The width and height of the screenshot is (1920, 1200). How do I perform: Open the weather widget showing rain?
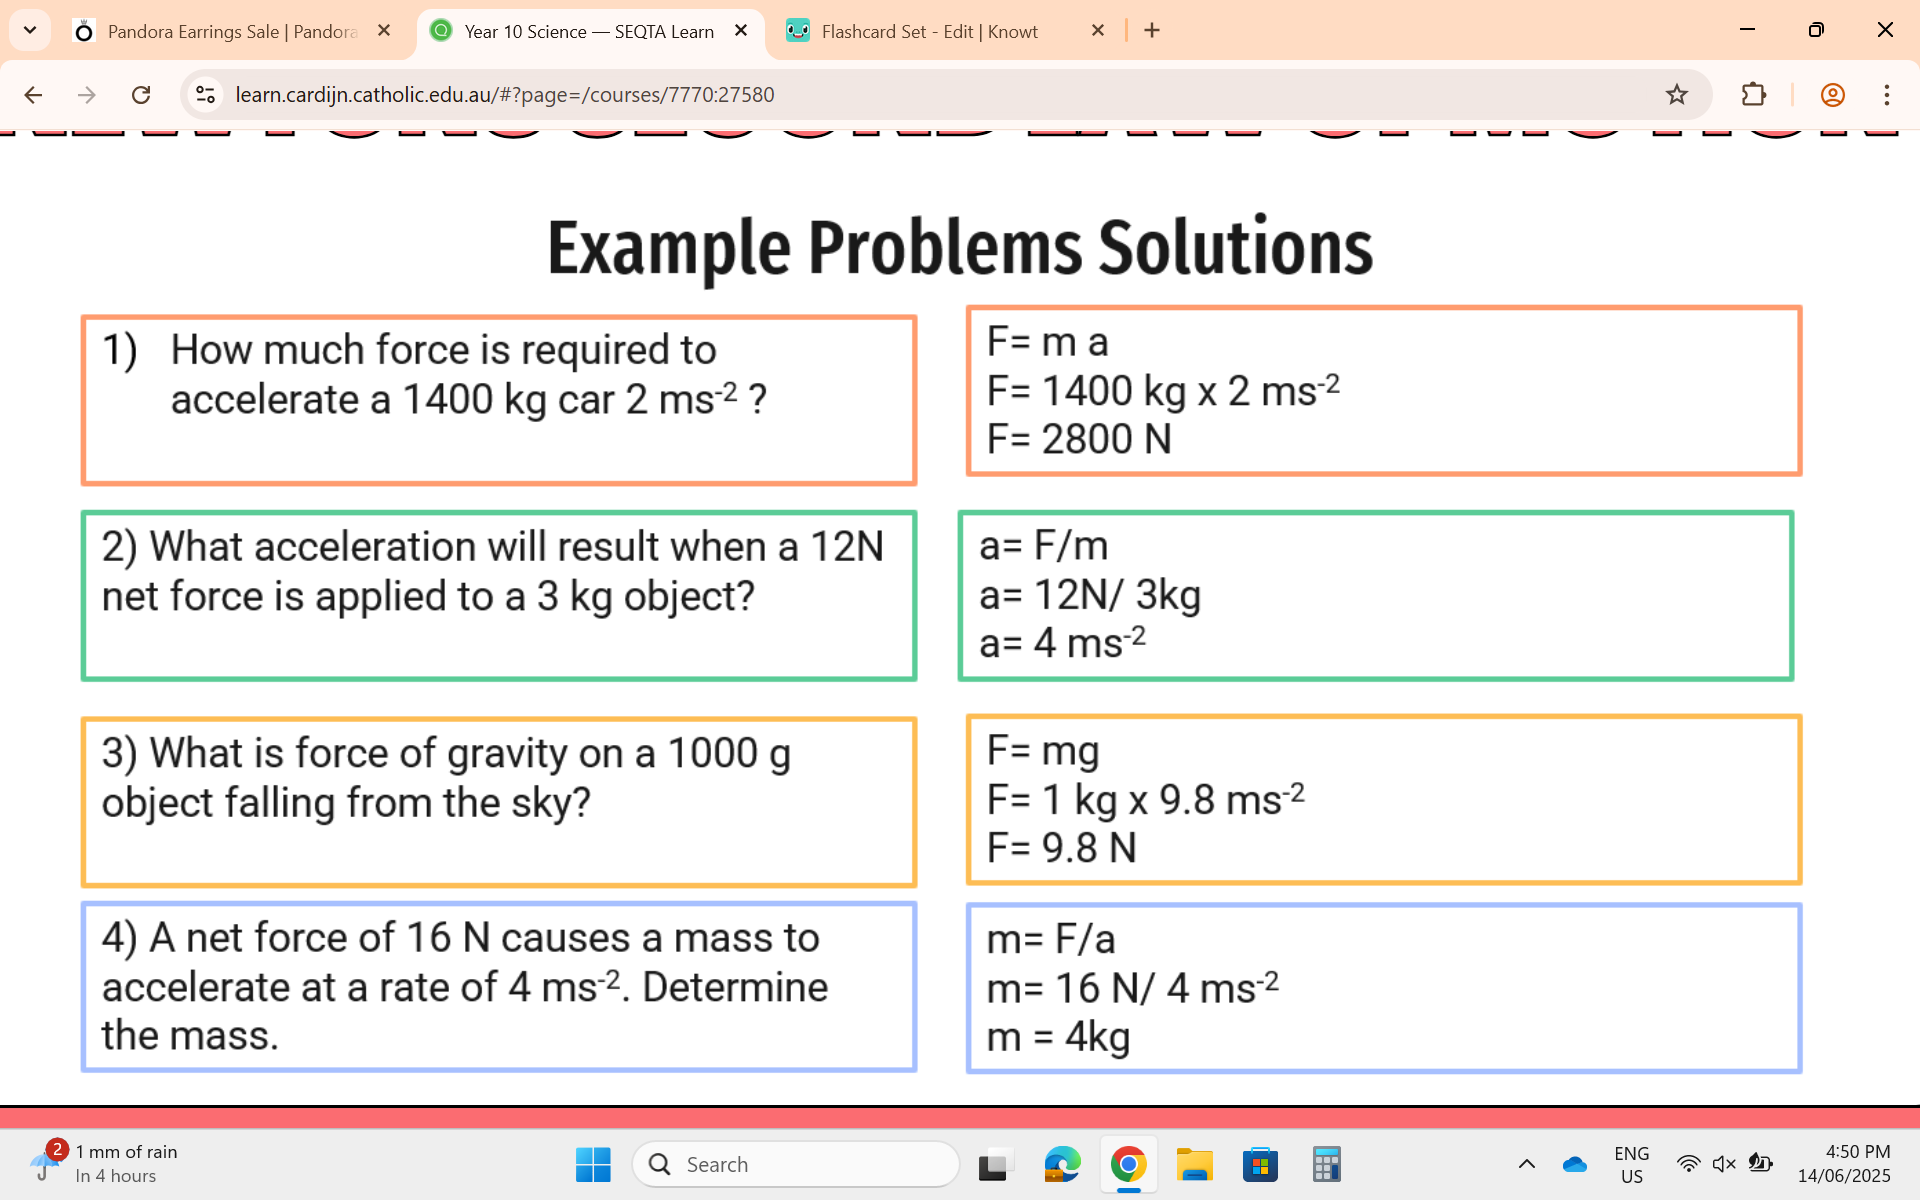point(104,1164)
